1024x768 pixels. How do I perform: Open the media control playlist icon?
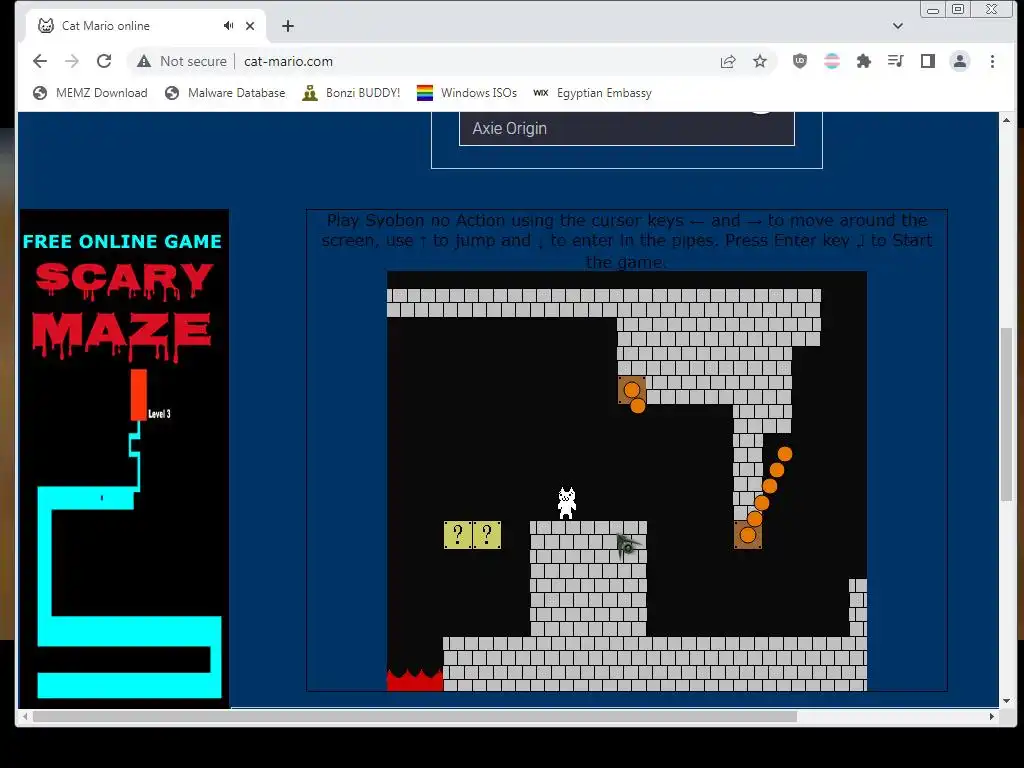click(895, 61)
